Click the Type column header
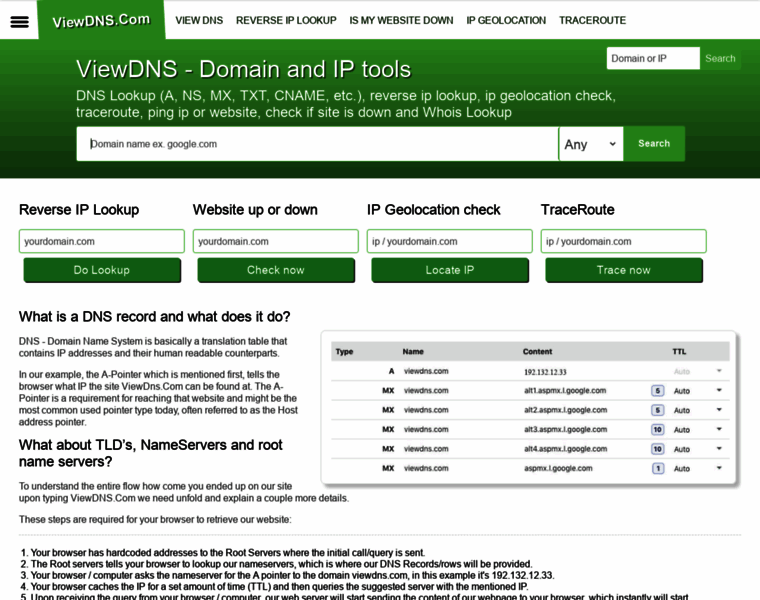The image size is (760, 600). coord(344,351)
